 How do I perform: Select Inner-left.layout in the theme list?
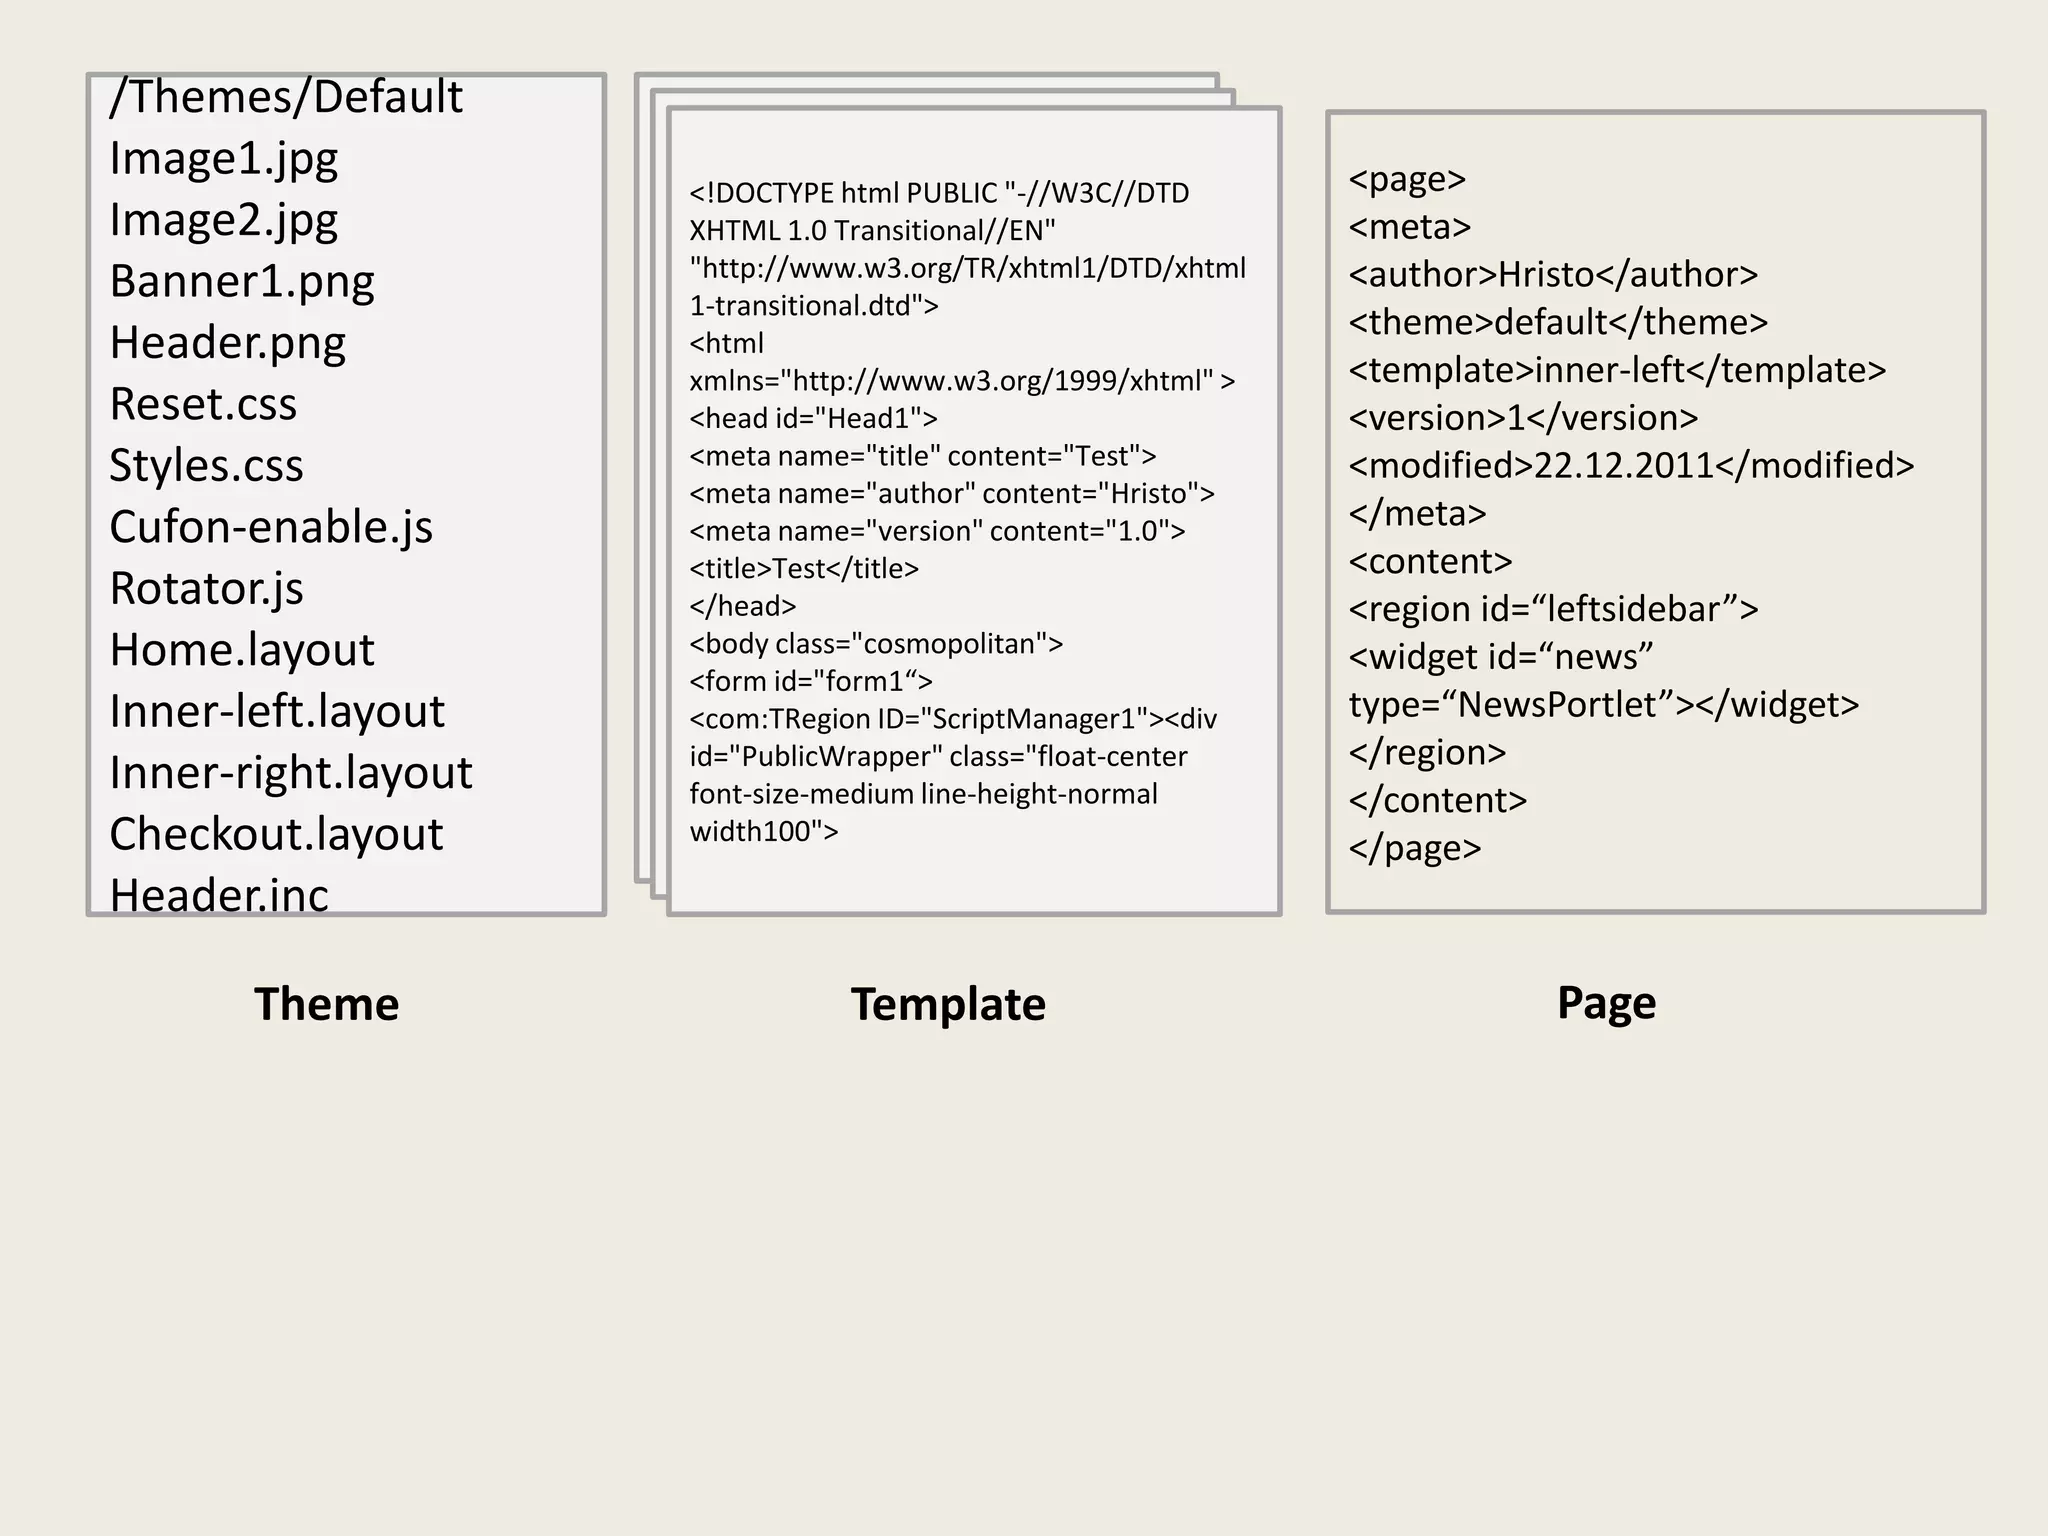pos(276,712)
